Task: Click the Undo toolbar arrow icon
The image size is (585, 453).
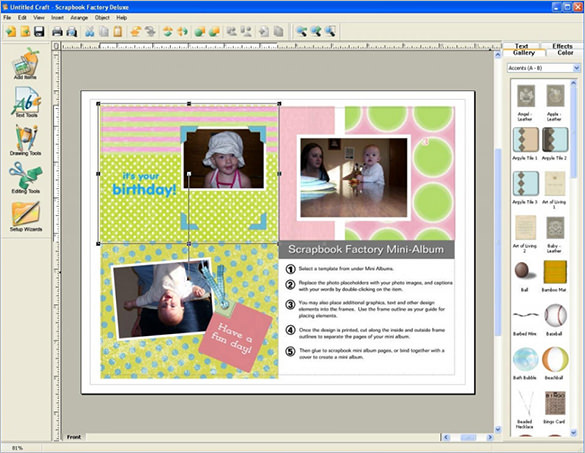Action: tap(135, 31)
